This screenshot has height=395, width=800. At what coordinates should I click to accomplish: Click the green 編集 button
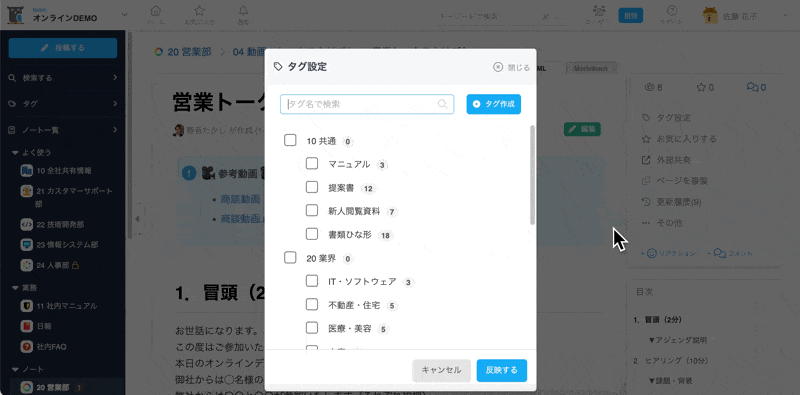coord(582,129)
